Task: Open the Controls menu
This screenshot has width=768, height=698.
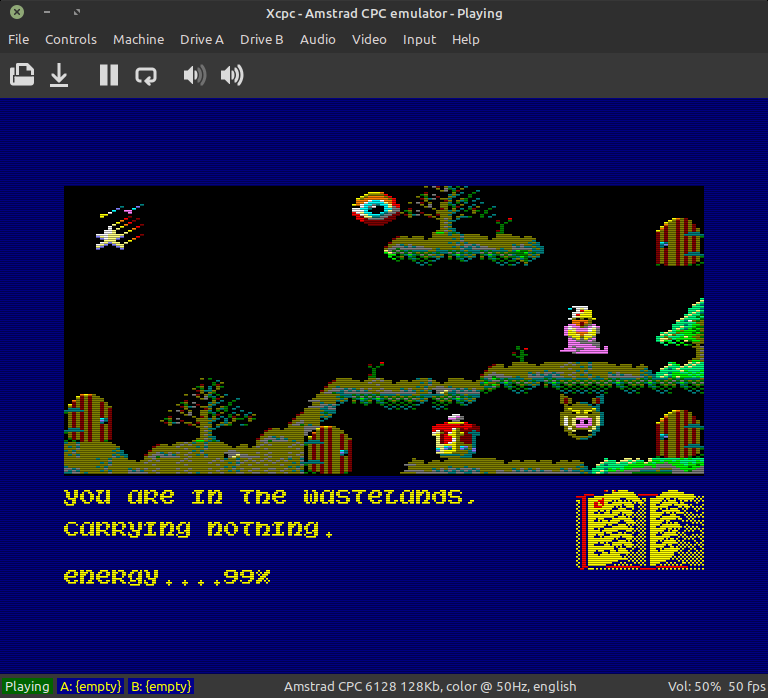Action: click(71, 39)
